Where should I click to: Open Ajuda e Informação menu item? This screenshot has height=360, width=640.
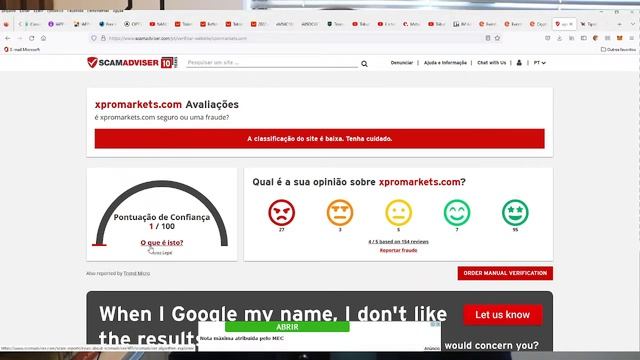pyautogui.click(x=445, y=62)
